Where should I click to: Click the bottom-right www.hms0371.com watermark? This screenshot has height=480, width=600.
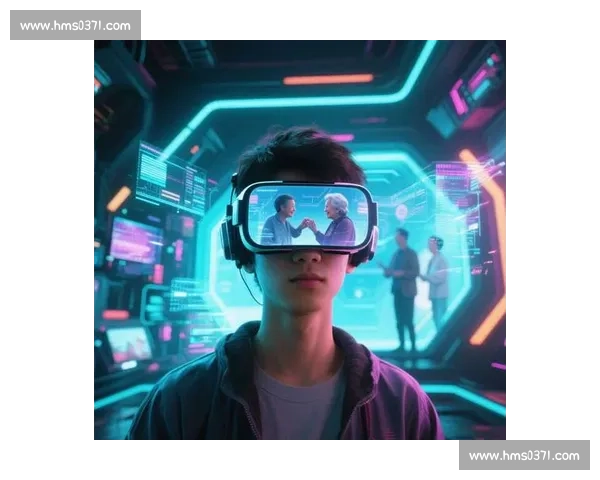(523, 456)
